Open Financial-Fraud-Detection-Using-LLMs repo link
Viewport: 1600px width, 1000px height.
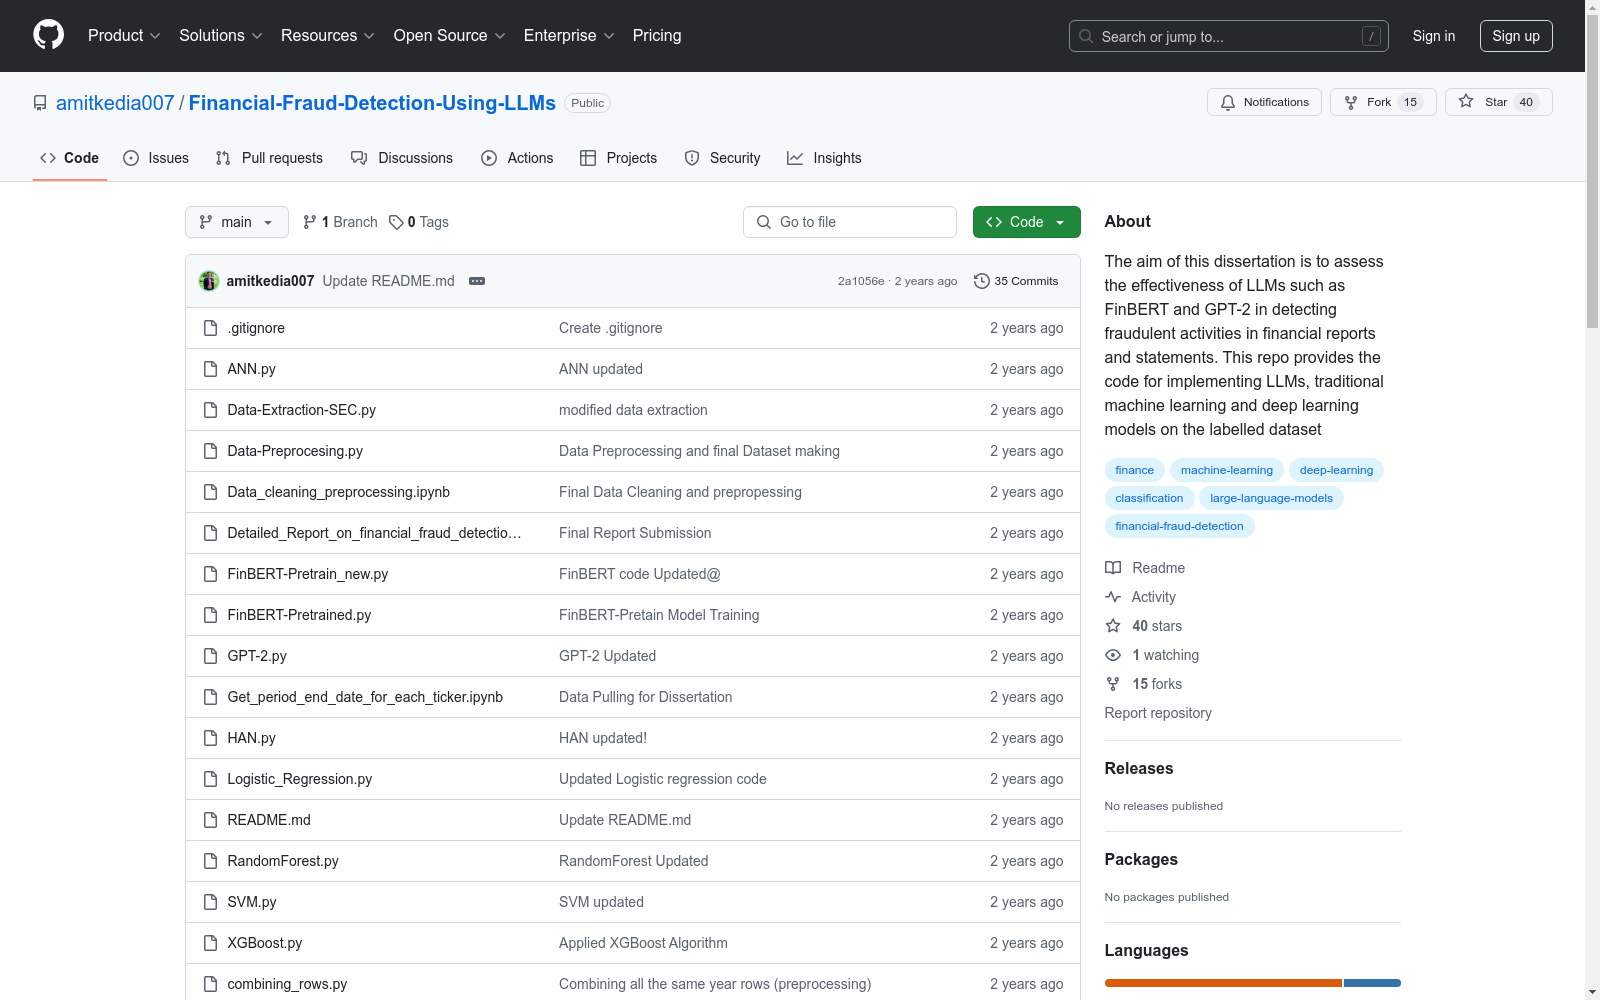coord(372,103)
